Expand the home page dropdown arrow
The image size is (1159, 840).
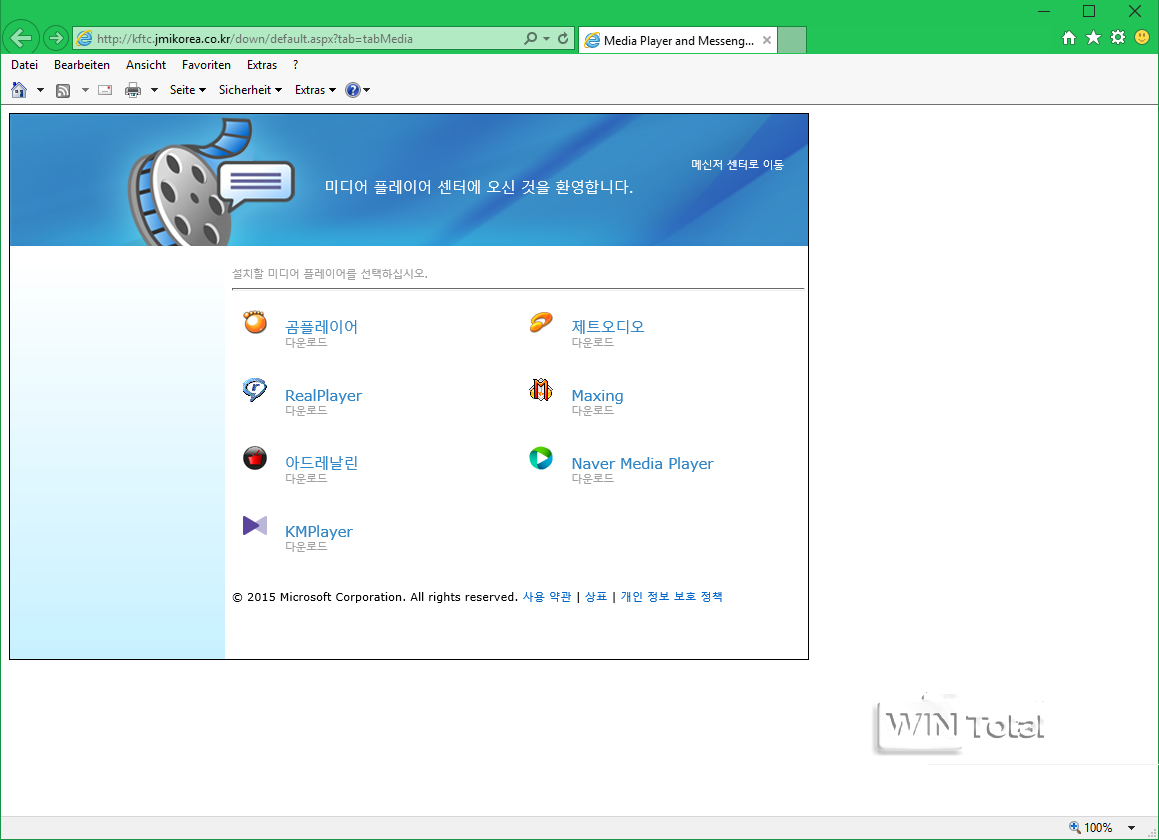click(x=40, y=90)
